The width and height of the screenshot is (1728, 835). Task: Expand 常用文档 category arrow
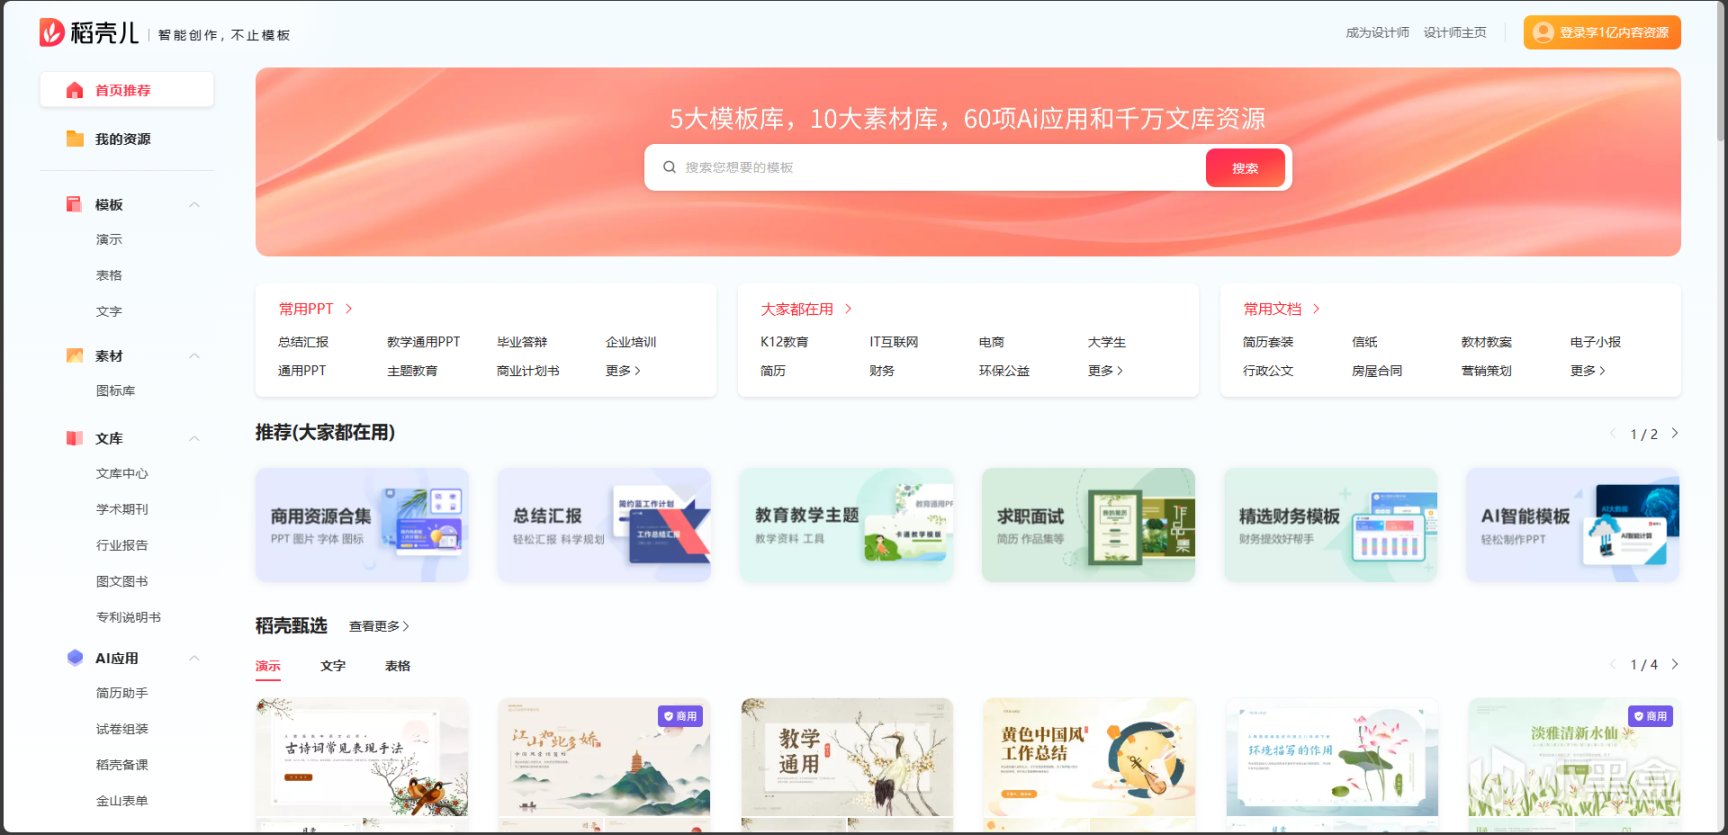pyautogui.click(x=1316, y=309)
